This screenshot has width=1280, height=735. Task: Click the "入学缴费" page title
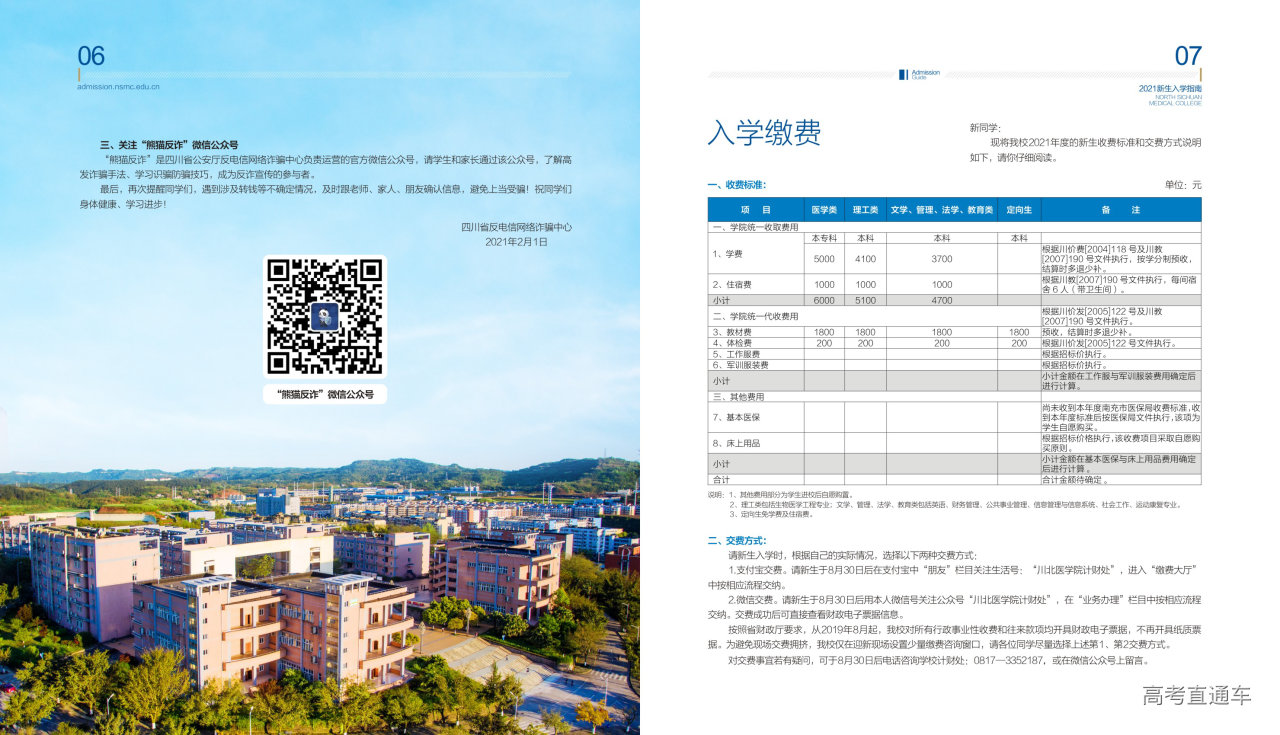click(x=764, y=133)
